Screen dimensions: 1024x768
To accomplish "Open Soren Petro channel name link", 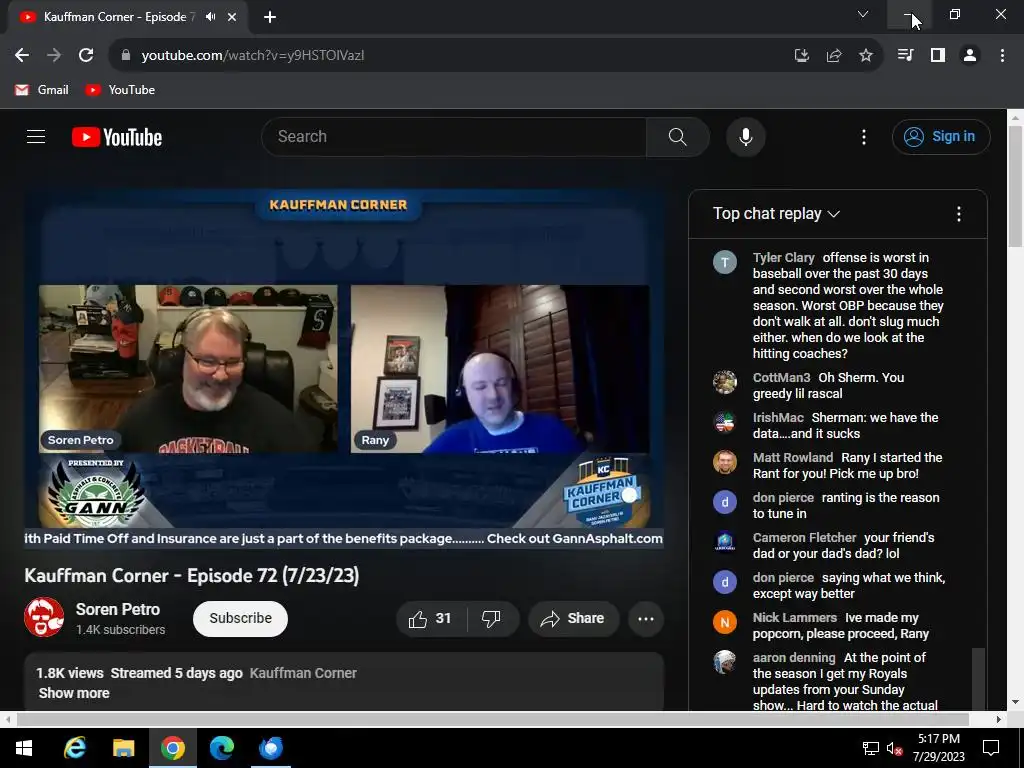I will (x=118, y=609).
